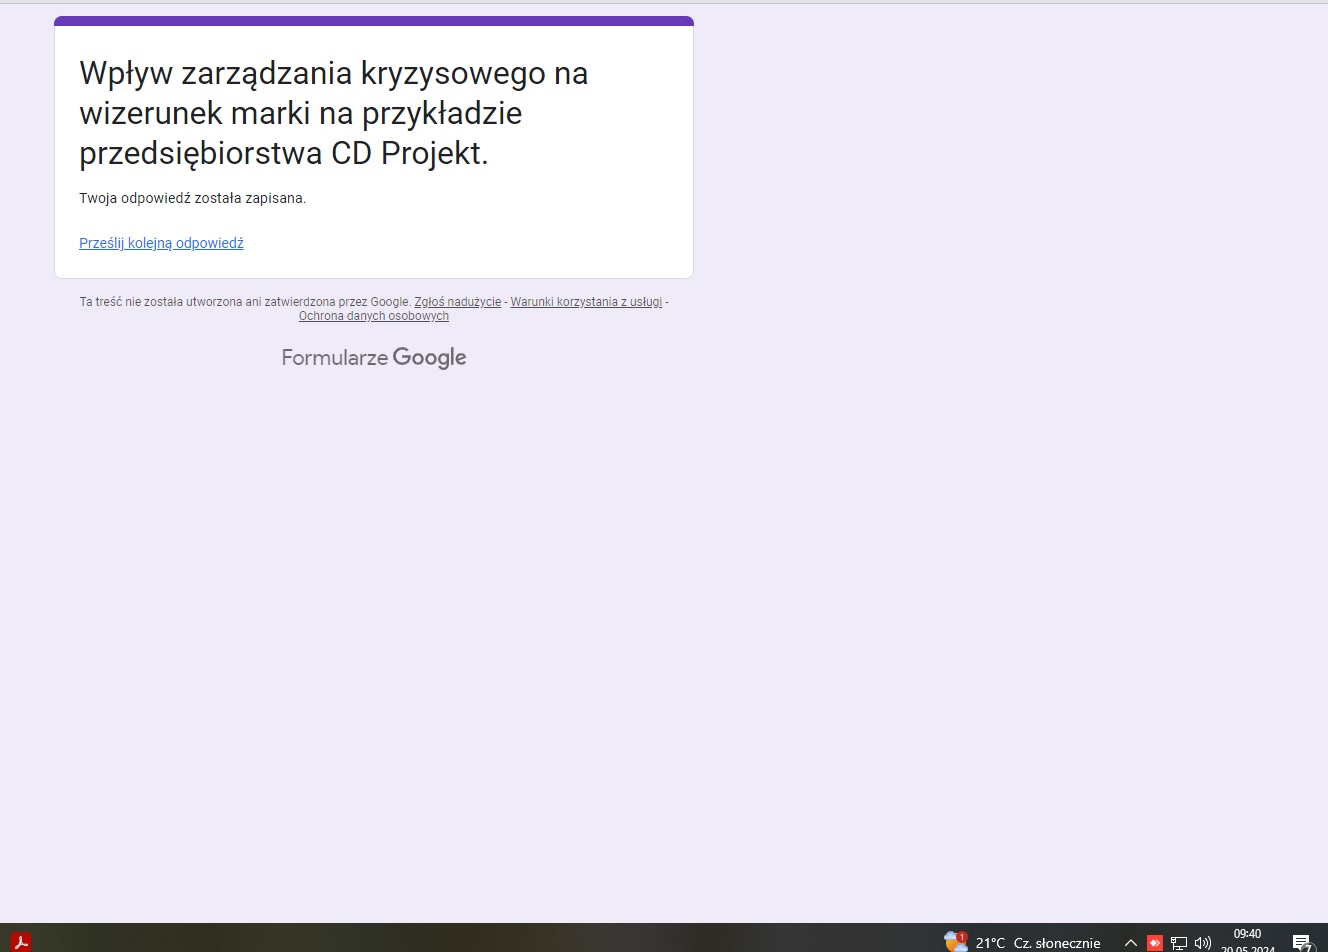Click the date below the taskbar clock

point(1247,948)
